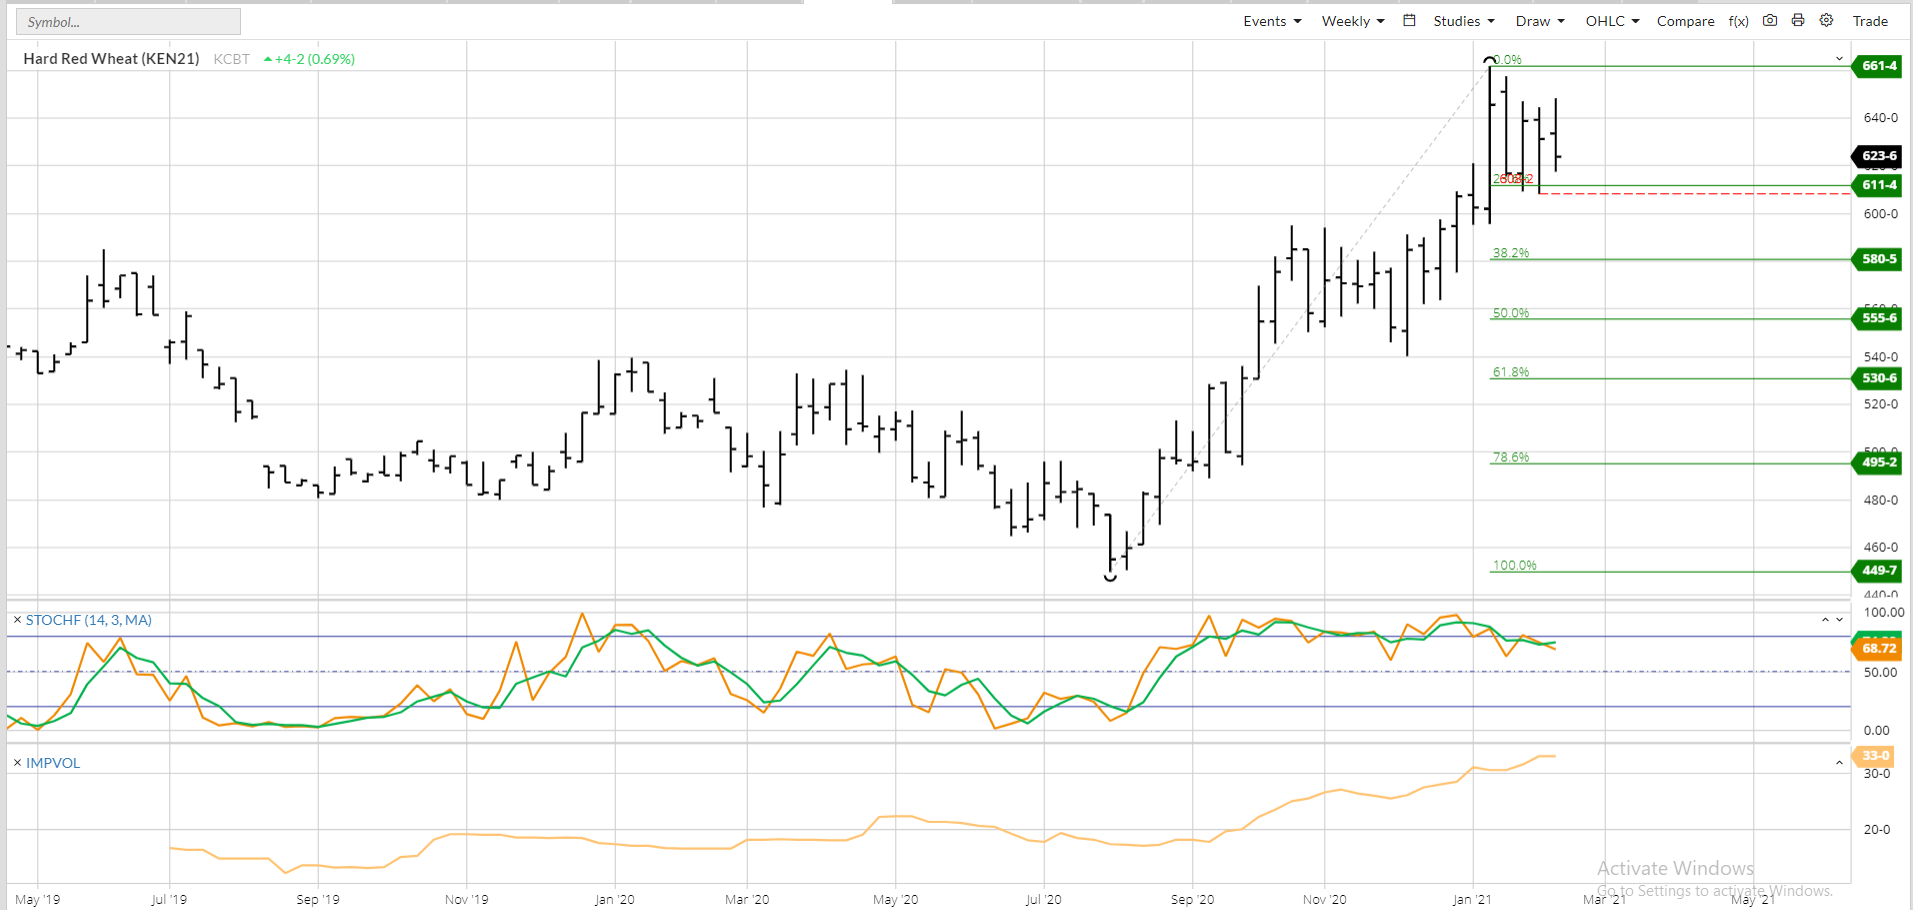
Task: Click the Compare button
Action: 1685,21
